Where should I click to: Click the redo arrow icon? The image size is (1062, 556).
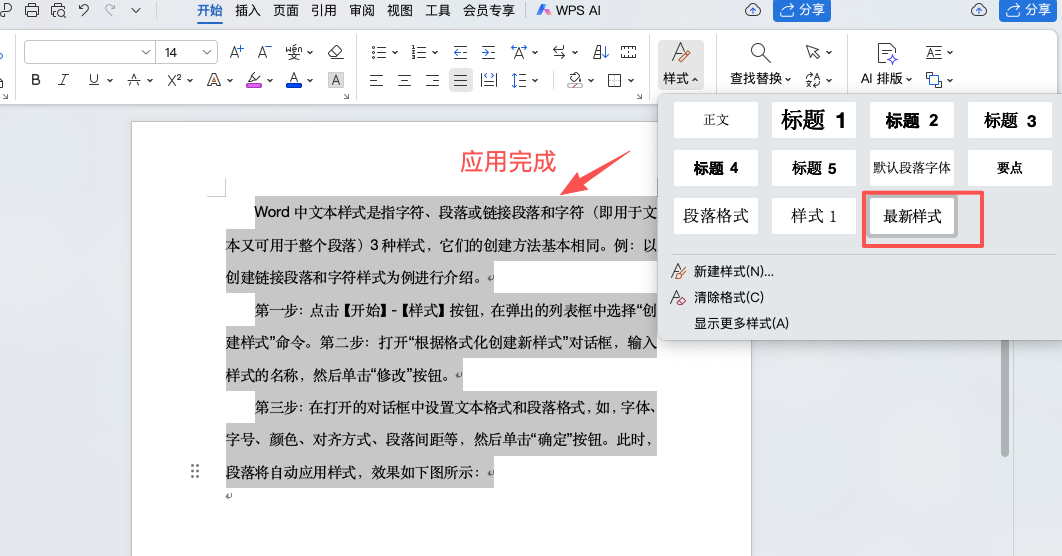tap(110, 10)
